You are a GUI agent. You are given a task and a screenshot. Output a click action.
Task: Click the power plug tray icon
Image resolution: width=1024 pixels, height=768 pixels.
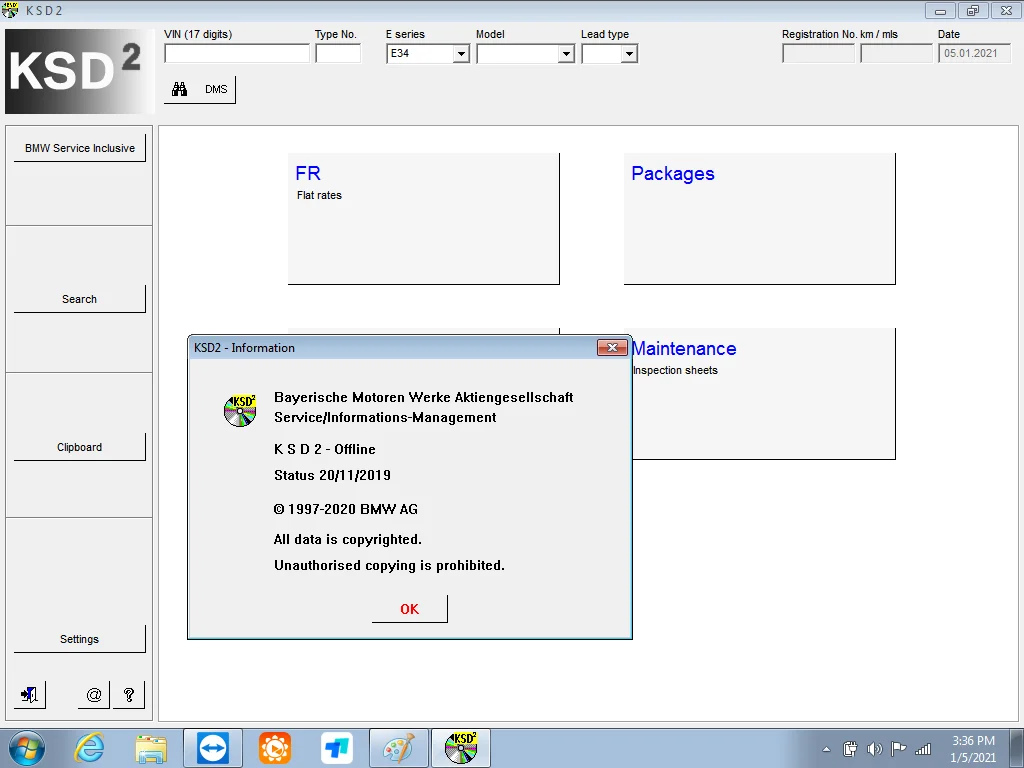[850, 749]
